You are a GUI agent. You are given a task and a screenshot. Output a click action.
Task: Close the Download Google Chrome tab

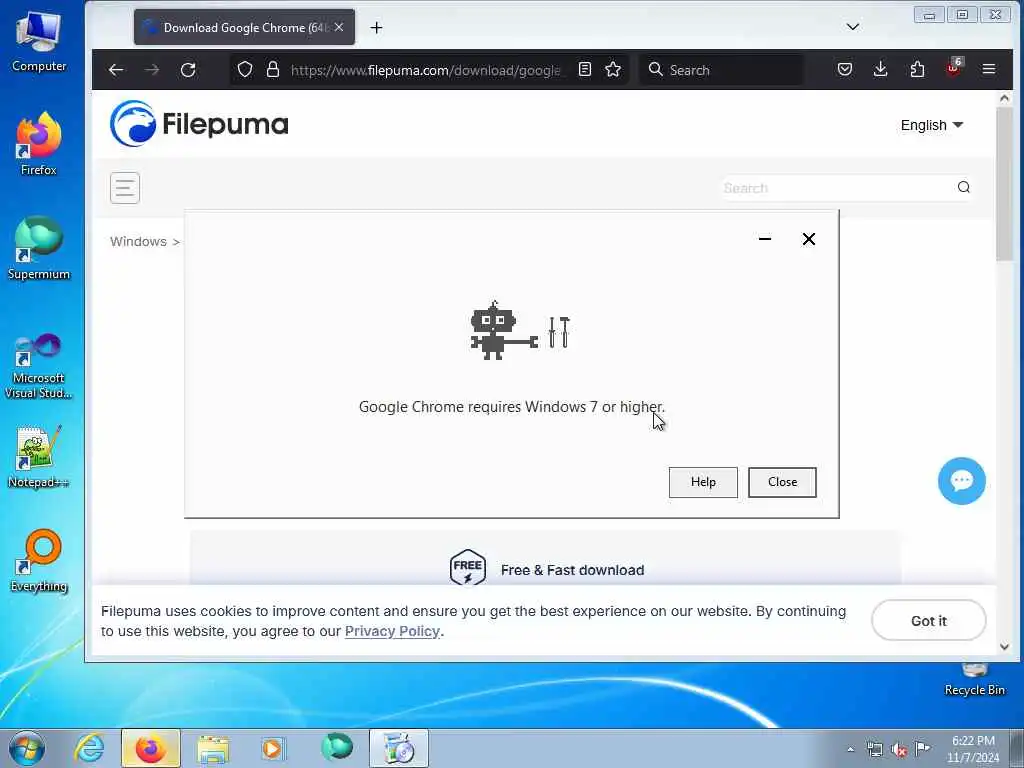[x=339, y=27]
